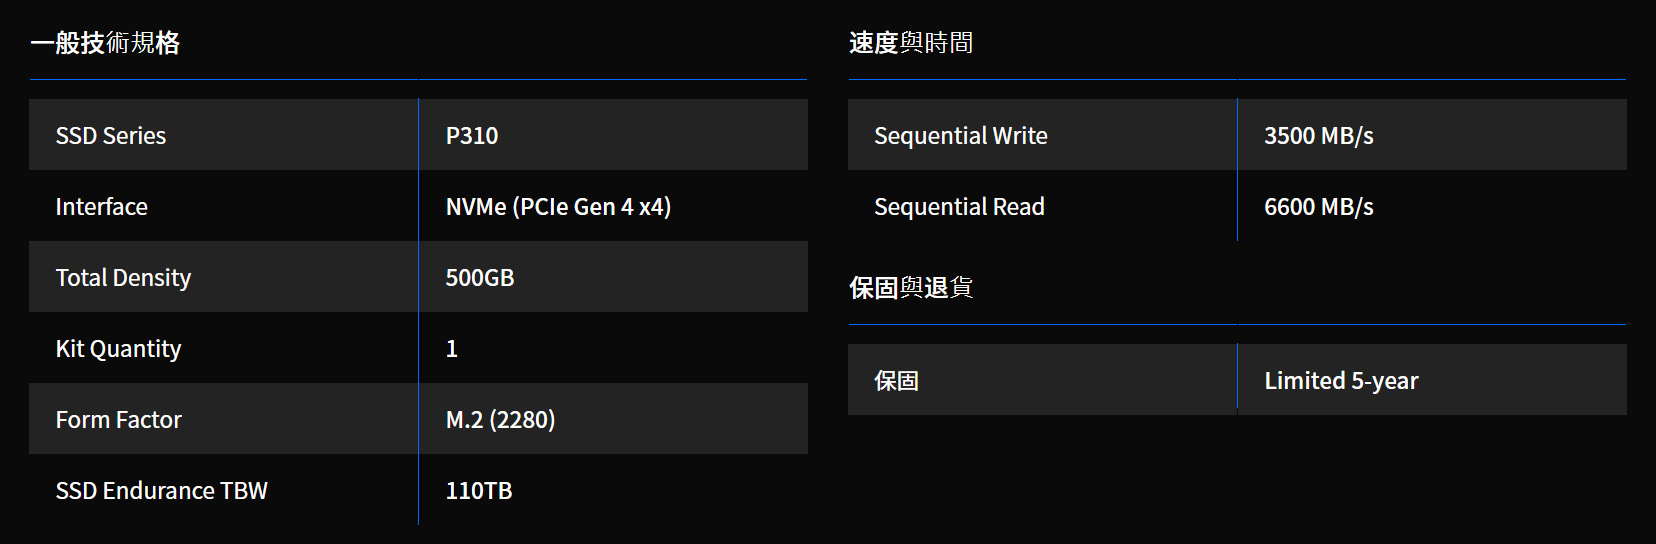Screen dimensions: 1656x544
Task: Click the NVMe (PCIe Gen 4 x4) value
Action: [558, 207]
